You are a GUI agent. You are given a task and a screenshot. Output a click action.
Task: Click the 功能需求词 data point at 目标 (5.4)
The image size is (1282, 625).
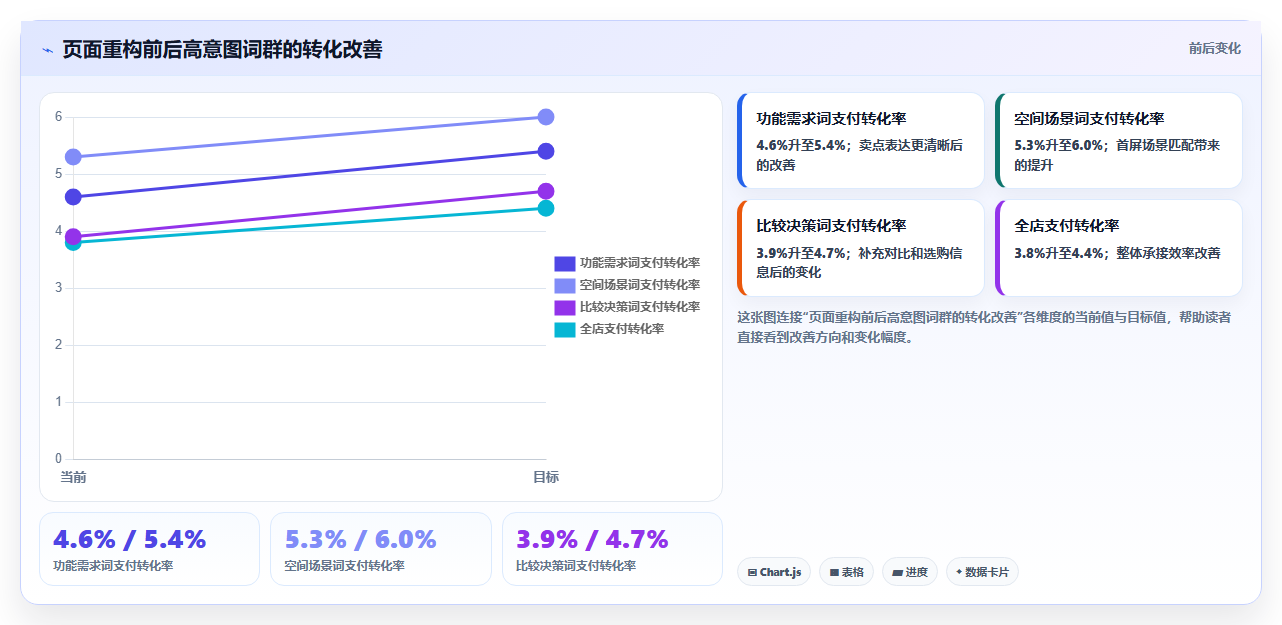546,151
